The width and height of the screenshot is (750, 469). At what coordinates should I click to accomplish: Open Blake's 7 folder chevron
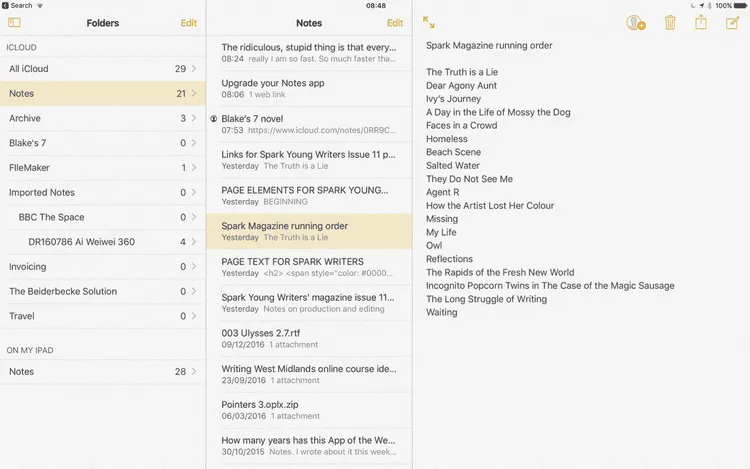click(194, 142)
